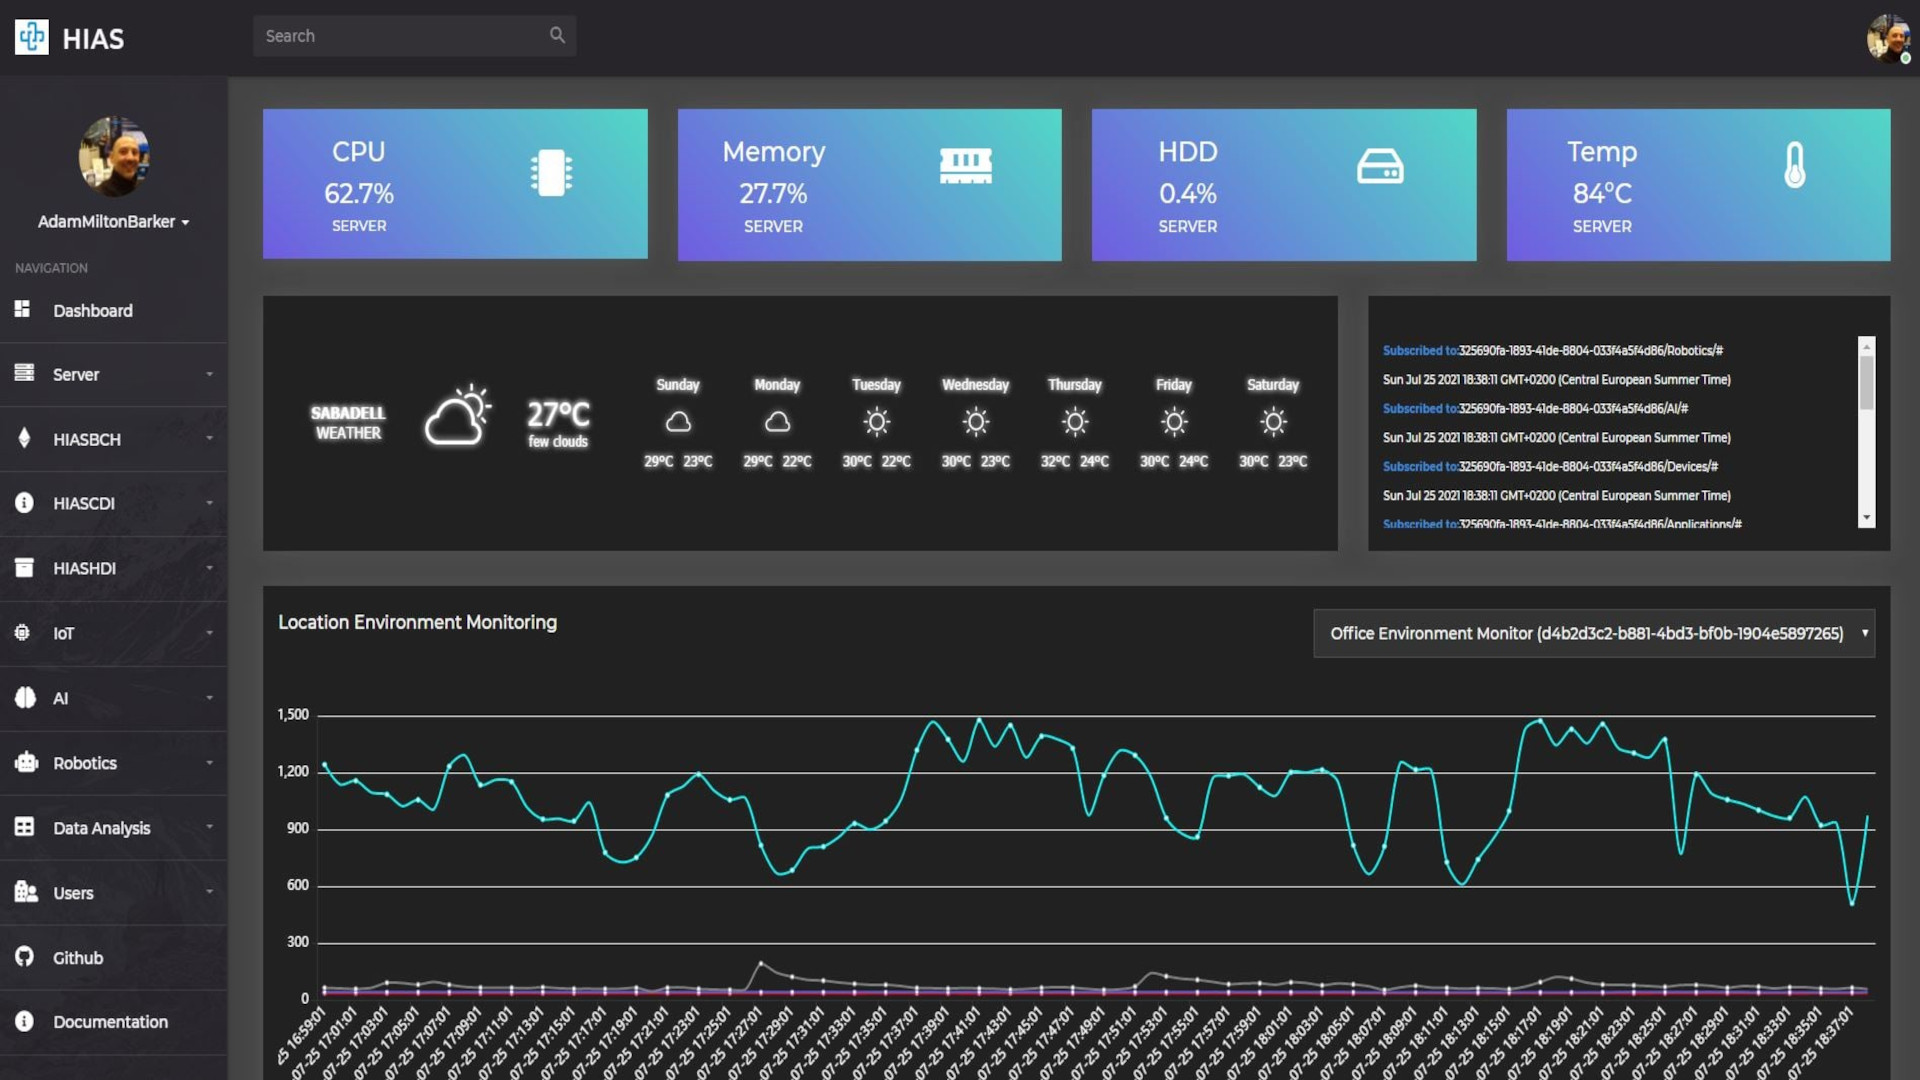Image resolution: width=1920 pixels, height=1080 pixels.
Task: Click the sidebar profile photo
Action: click(x=114, y=156)
